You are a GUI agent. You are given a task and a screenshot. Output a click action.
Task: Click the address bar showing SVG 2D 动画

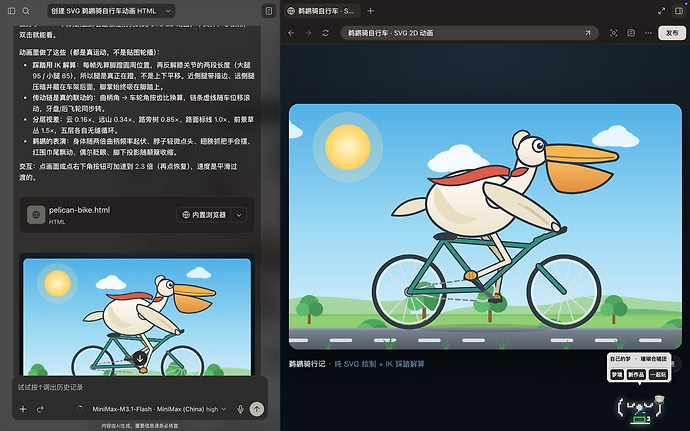tap(469, 33)
